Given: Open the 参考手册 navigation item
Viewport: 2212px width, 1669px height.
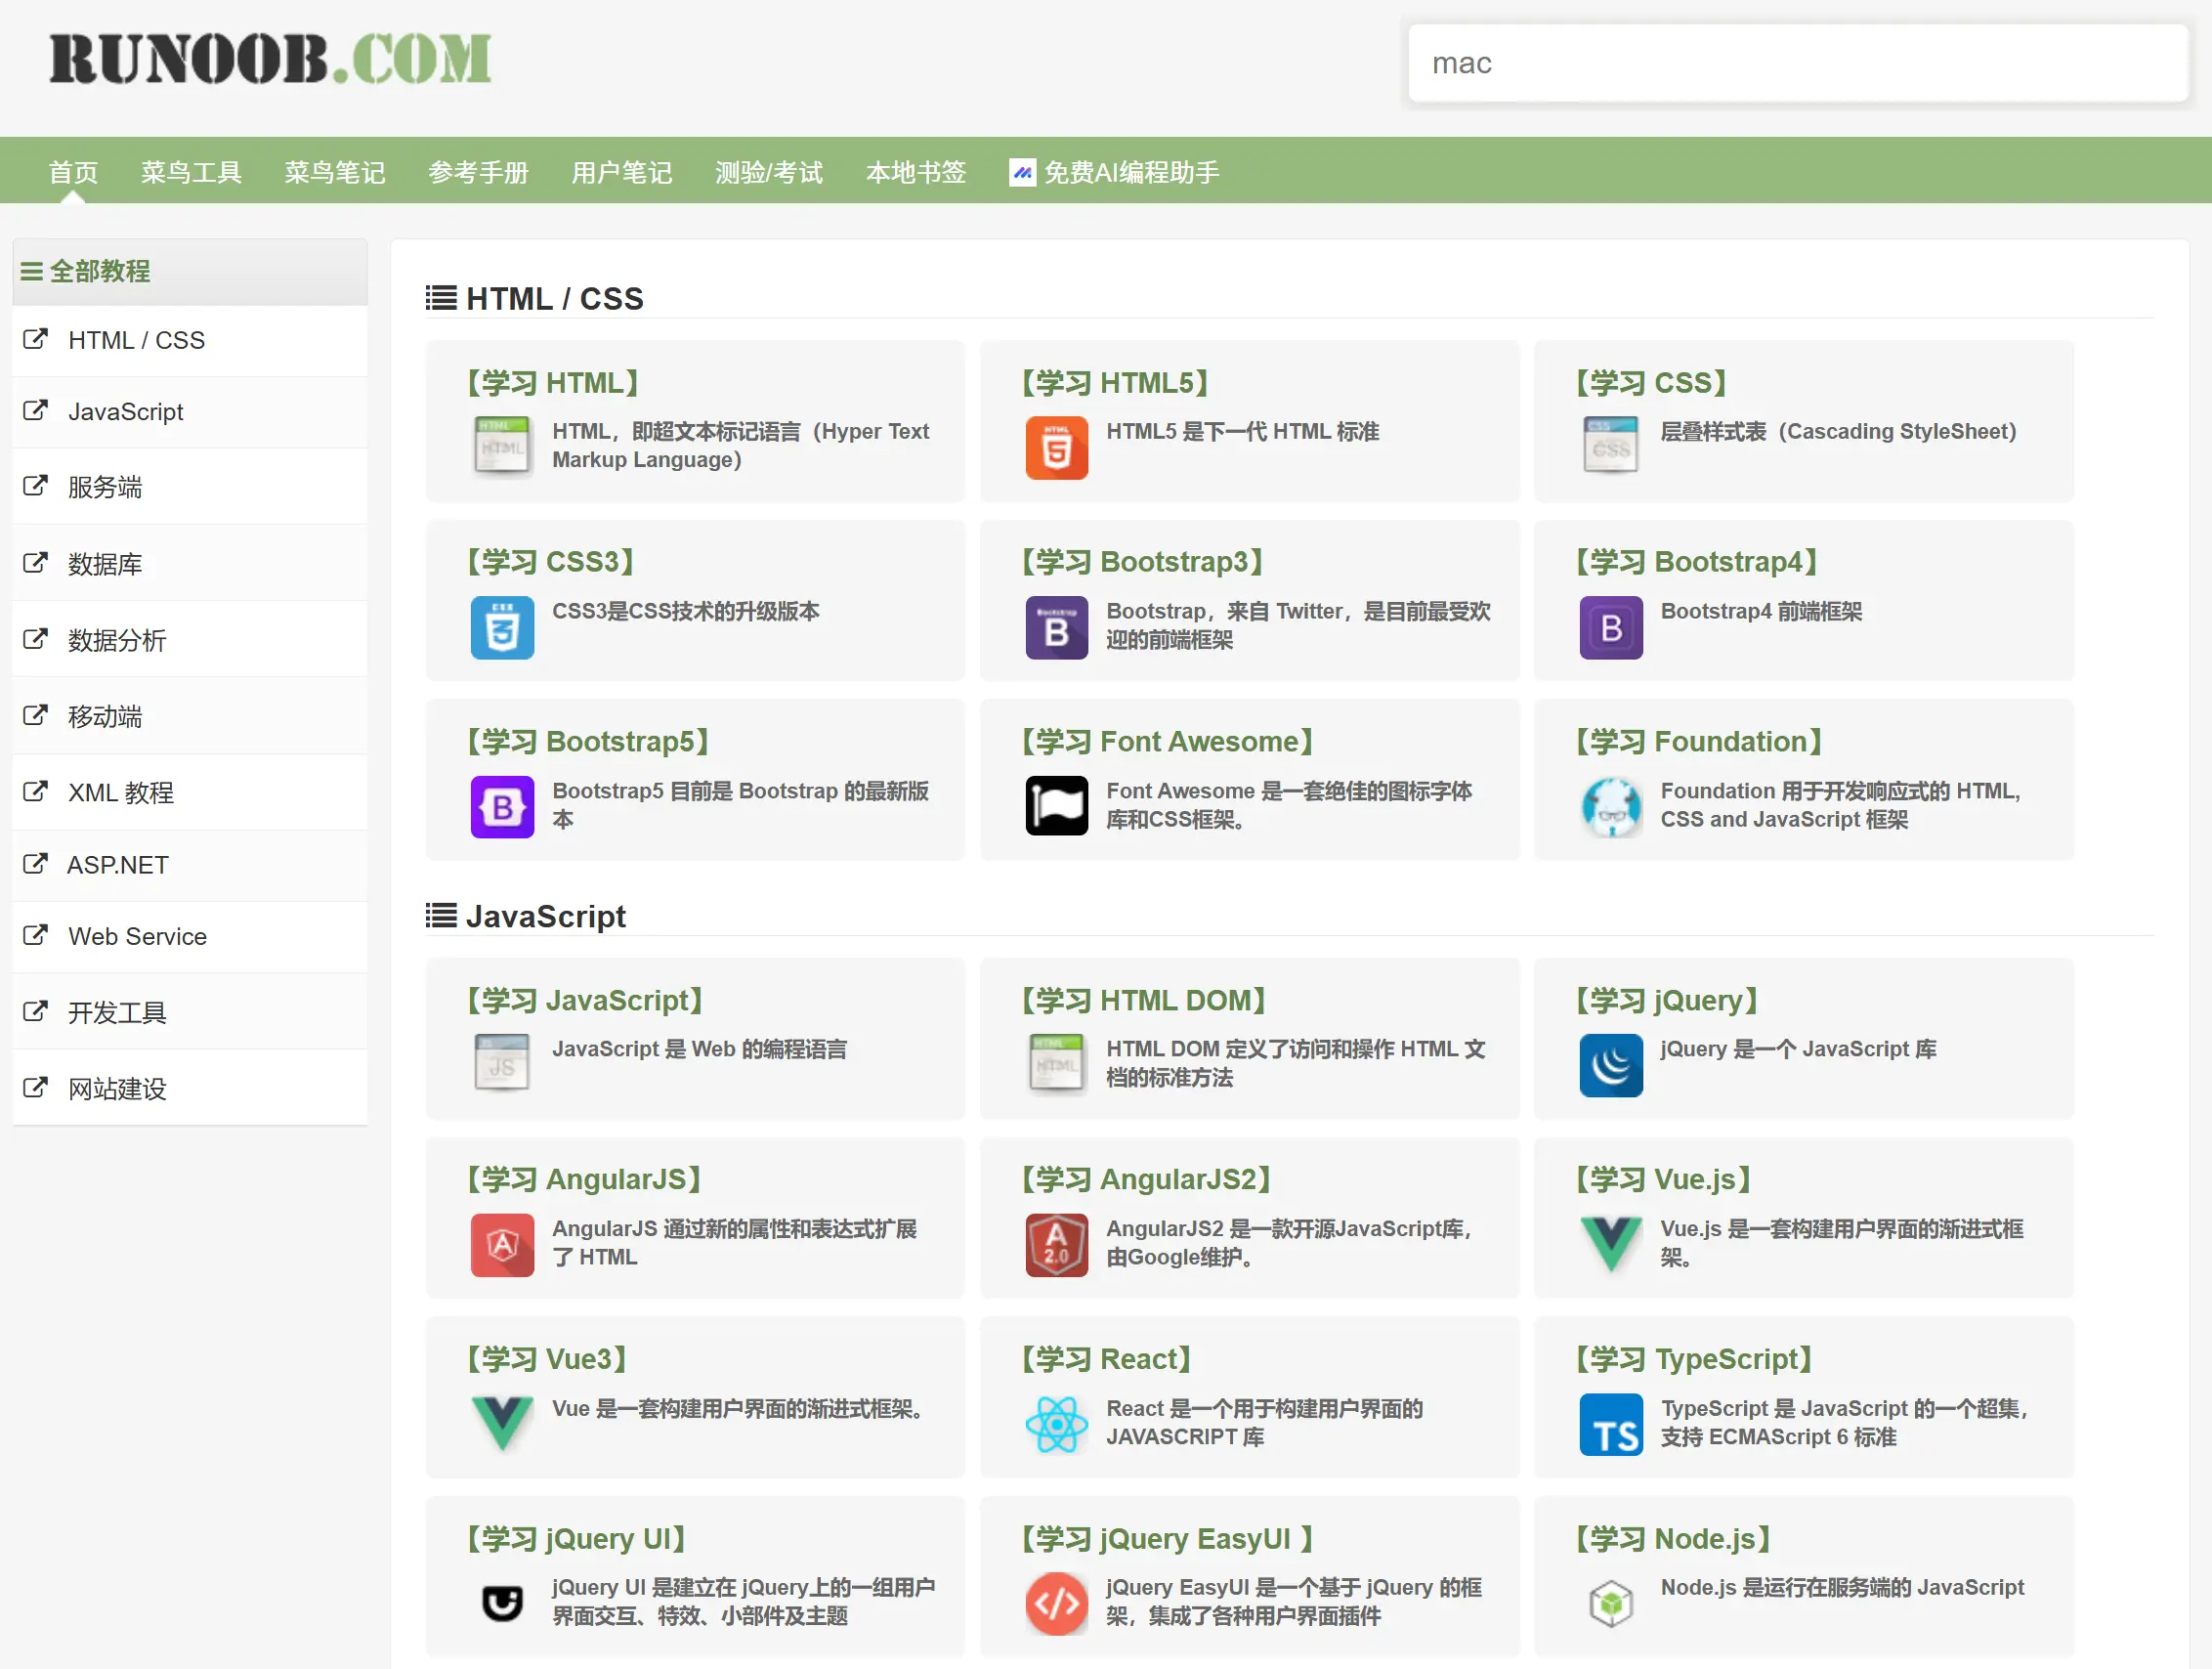Looking at the screenshot, I should click(x=478, y=172).
